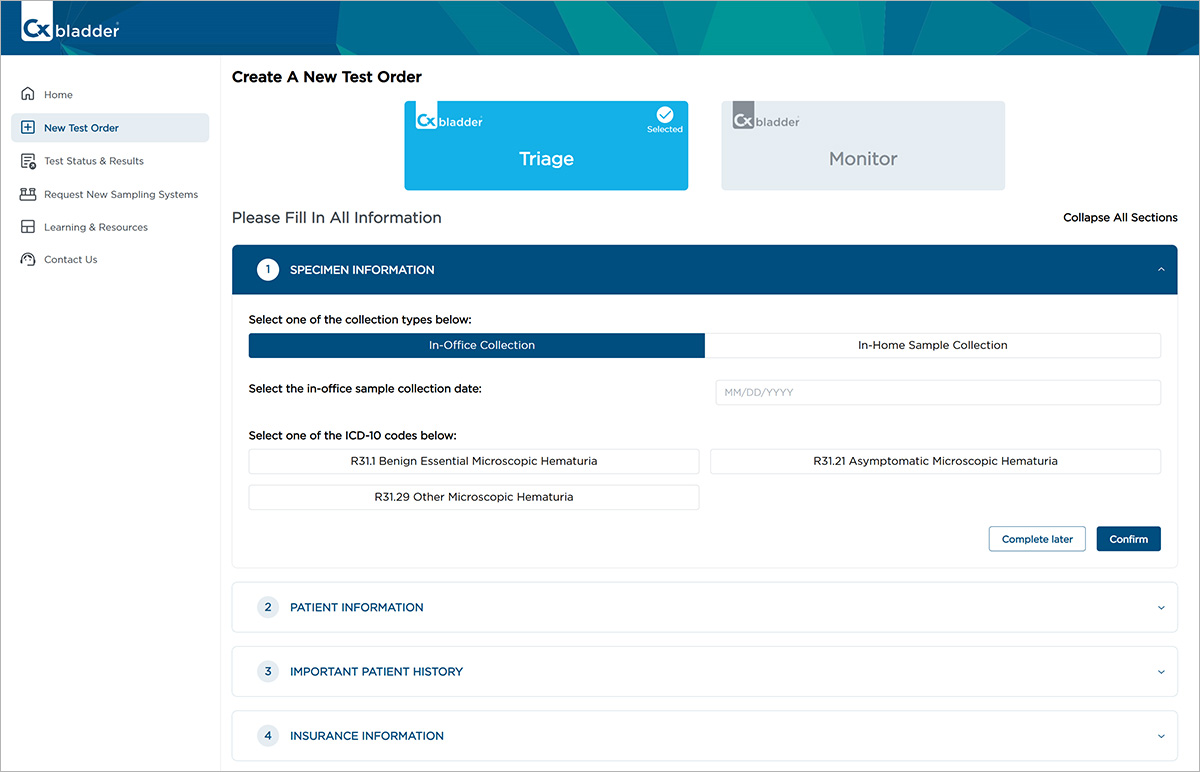This screenshot has width=1200, height=772.
Task: Click the New Test Order plus icon
Action: coord(28,128)
